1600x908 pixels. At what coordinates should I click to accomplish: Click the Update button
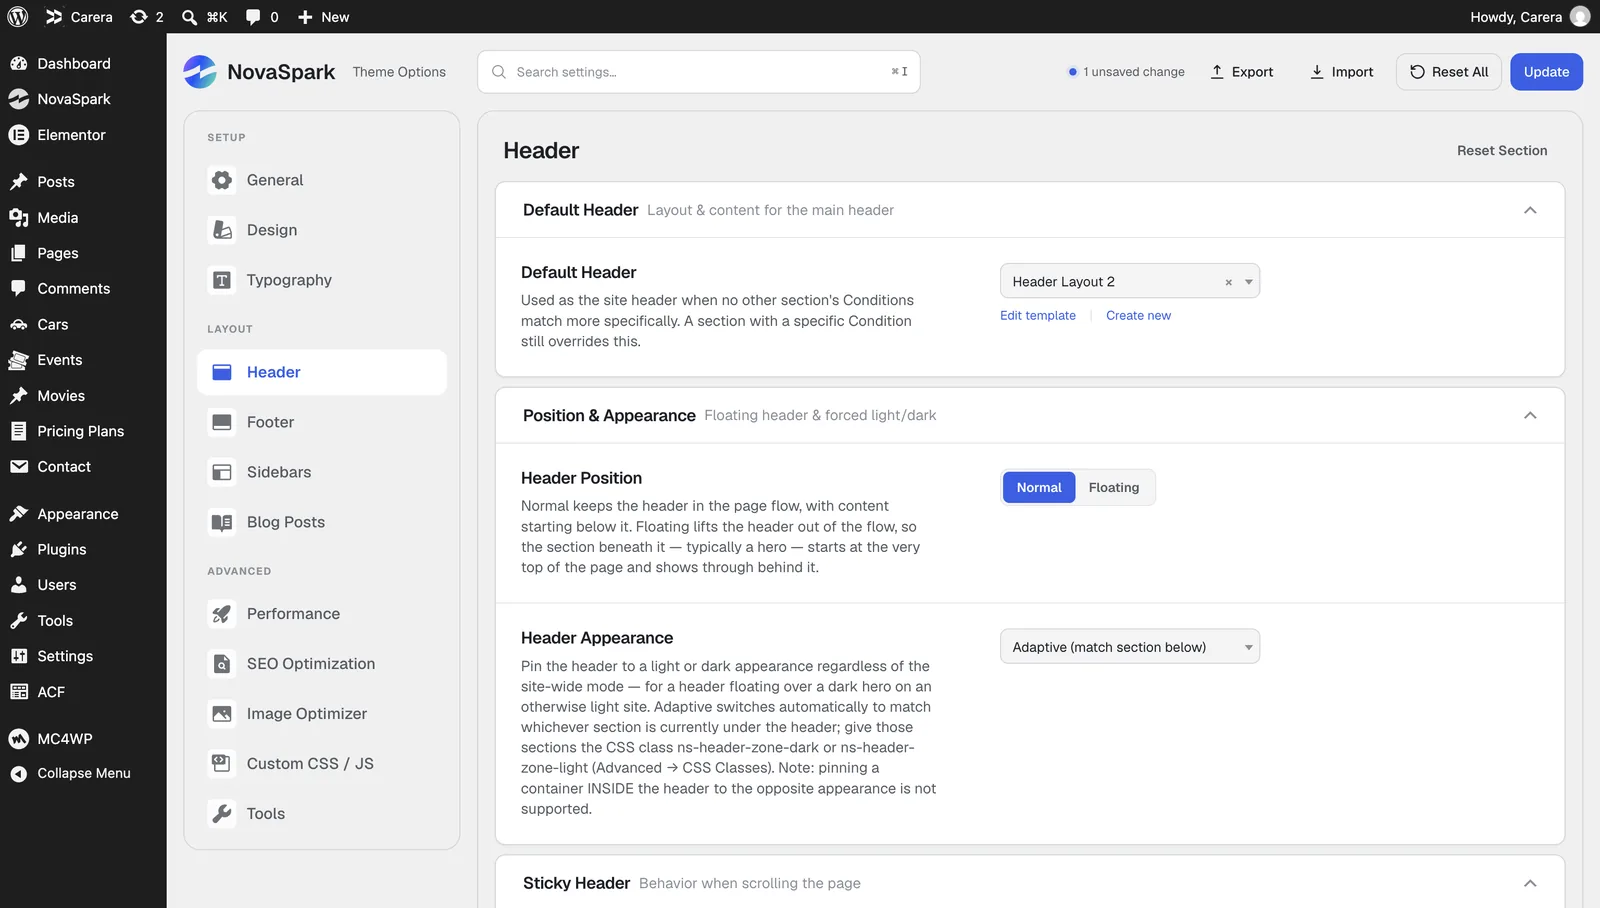point(1546,72)
